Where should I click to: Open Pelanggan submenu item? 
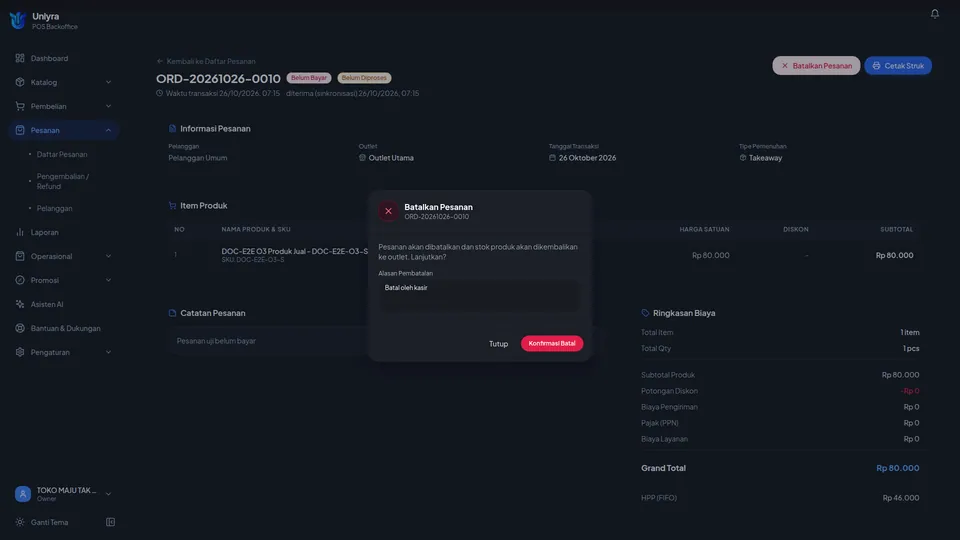pos(54,208)
